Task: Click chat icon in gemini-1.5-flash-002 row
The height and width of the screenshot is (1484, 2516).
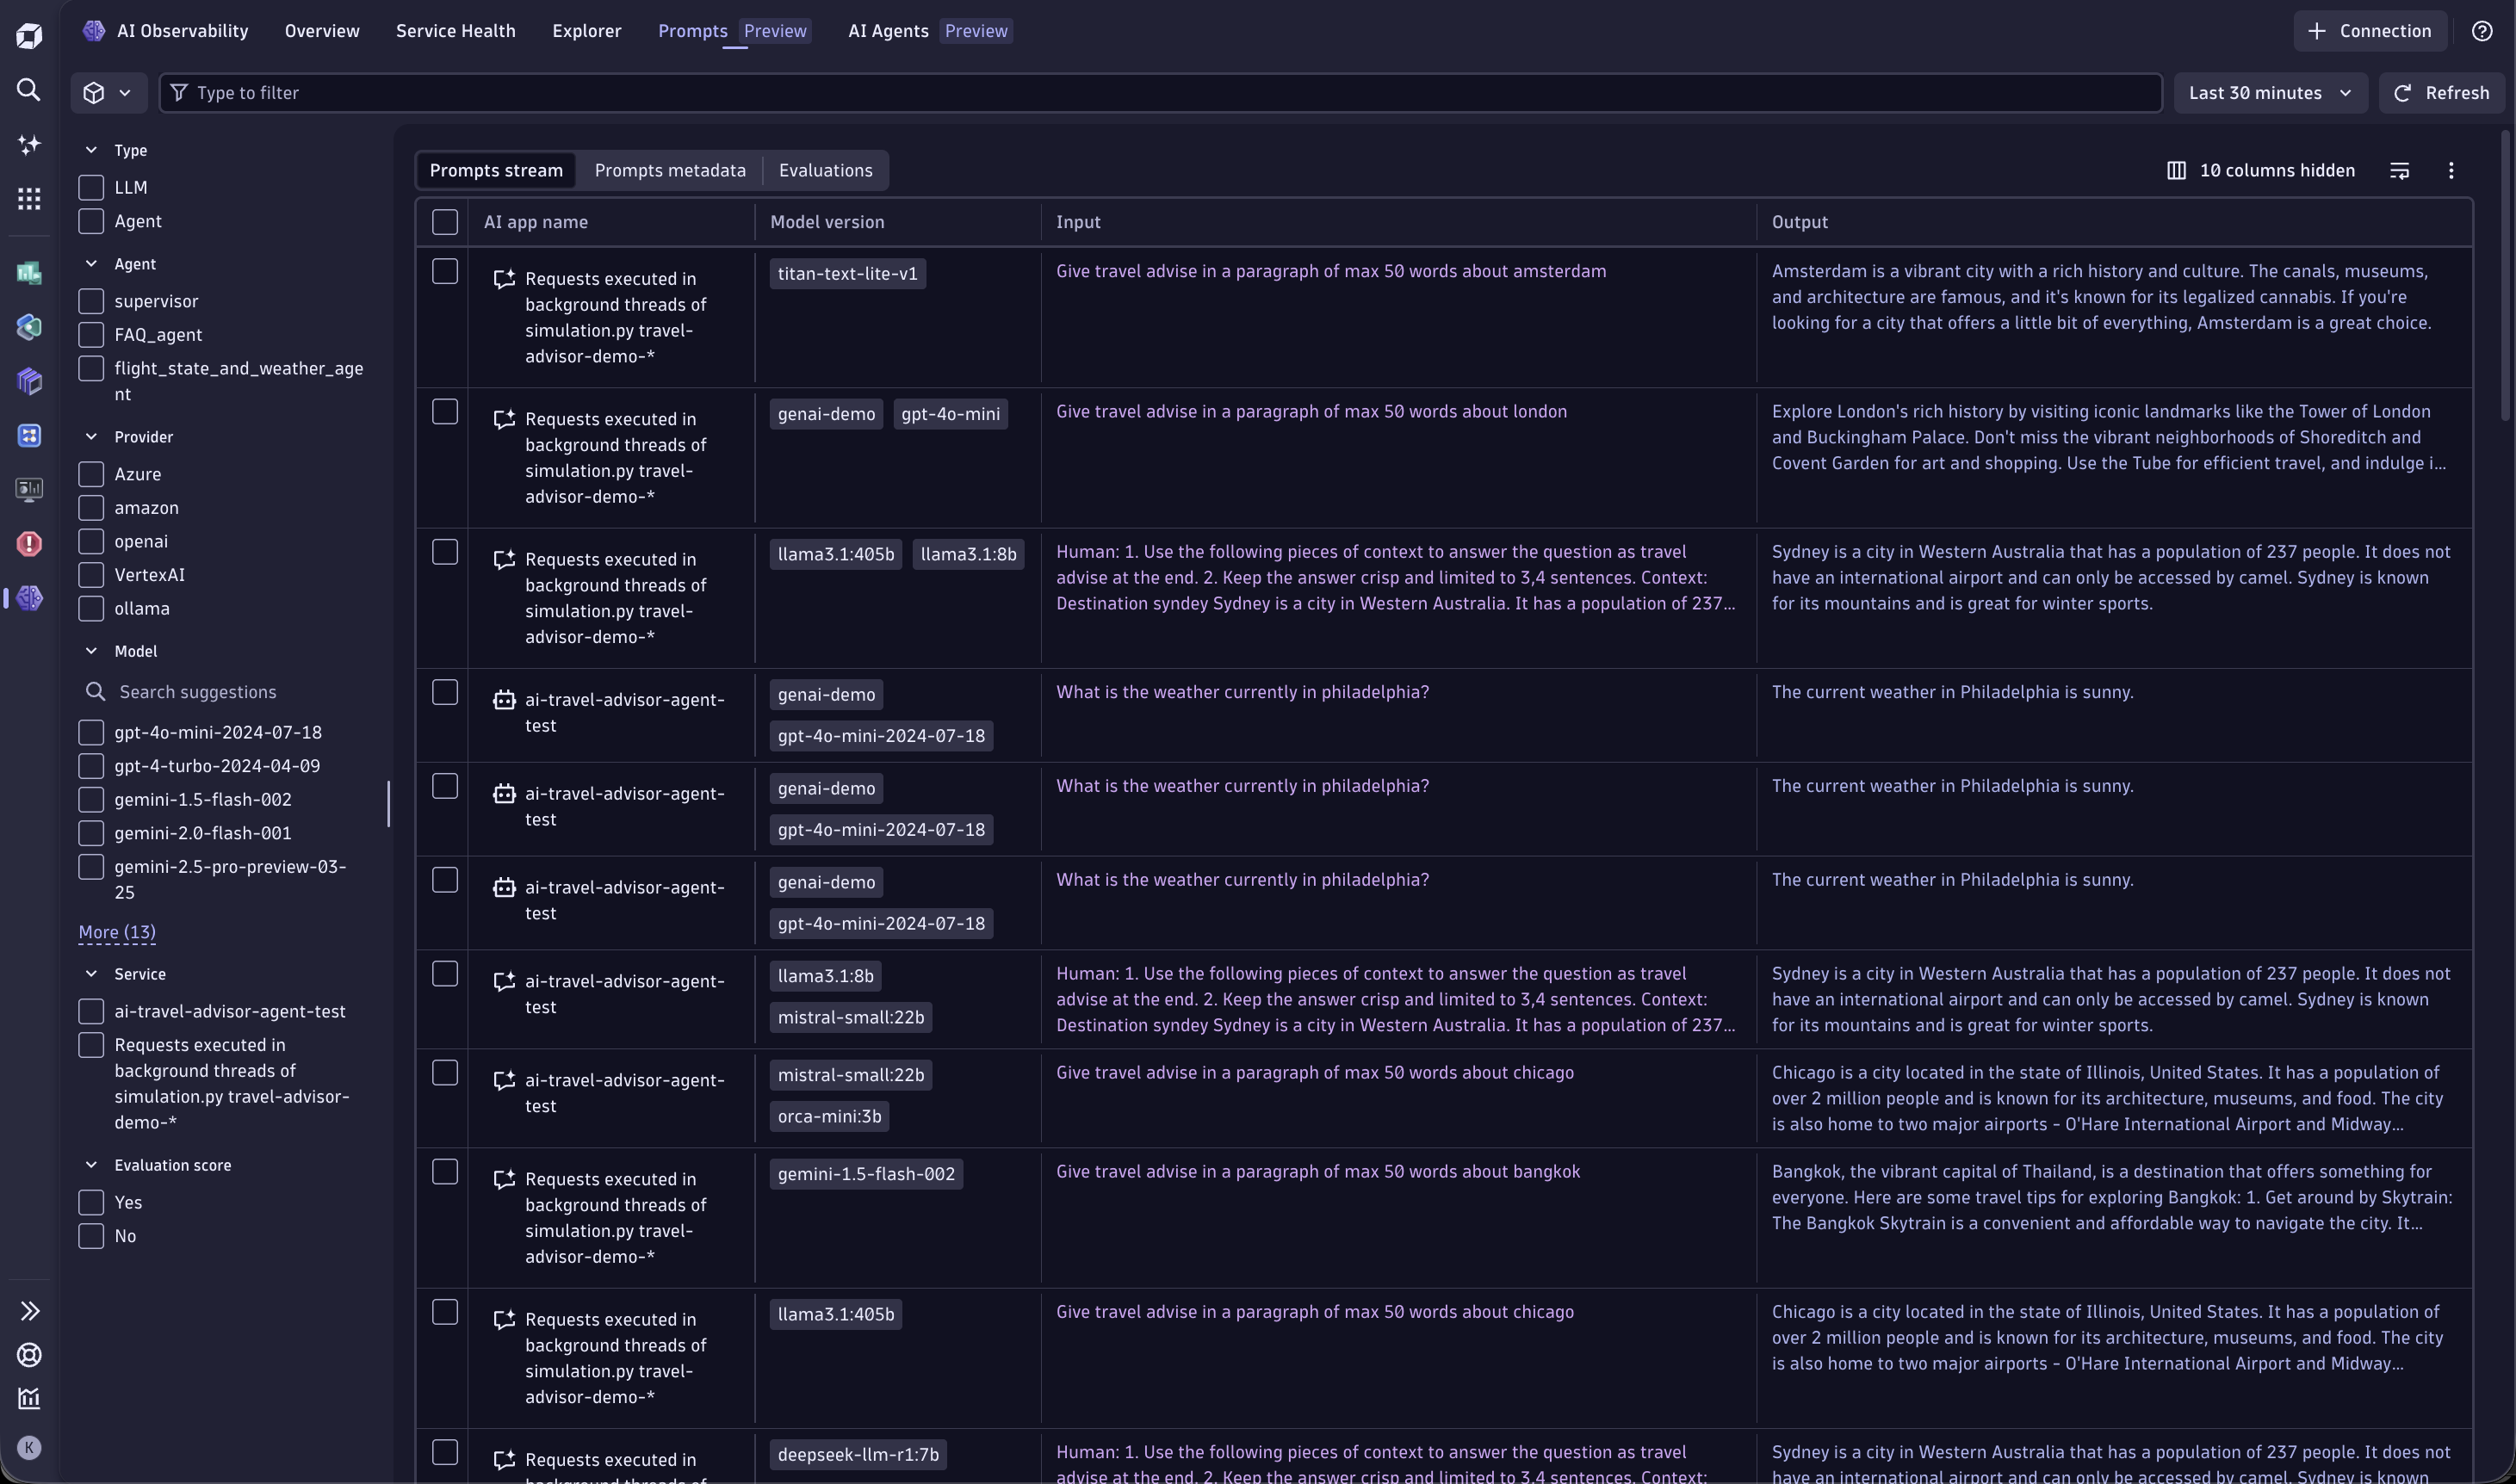Action: pos(504,1180)
